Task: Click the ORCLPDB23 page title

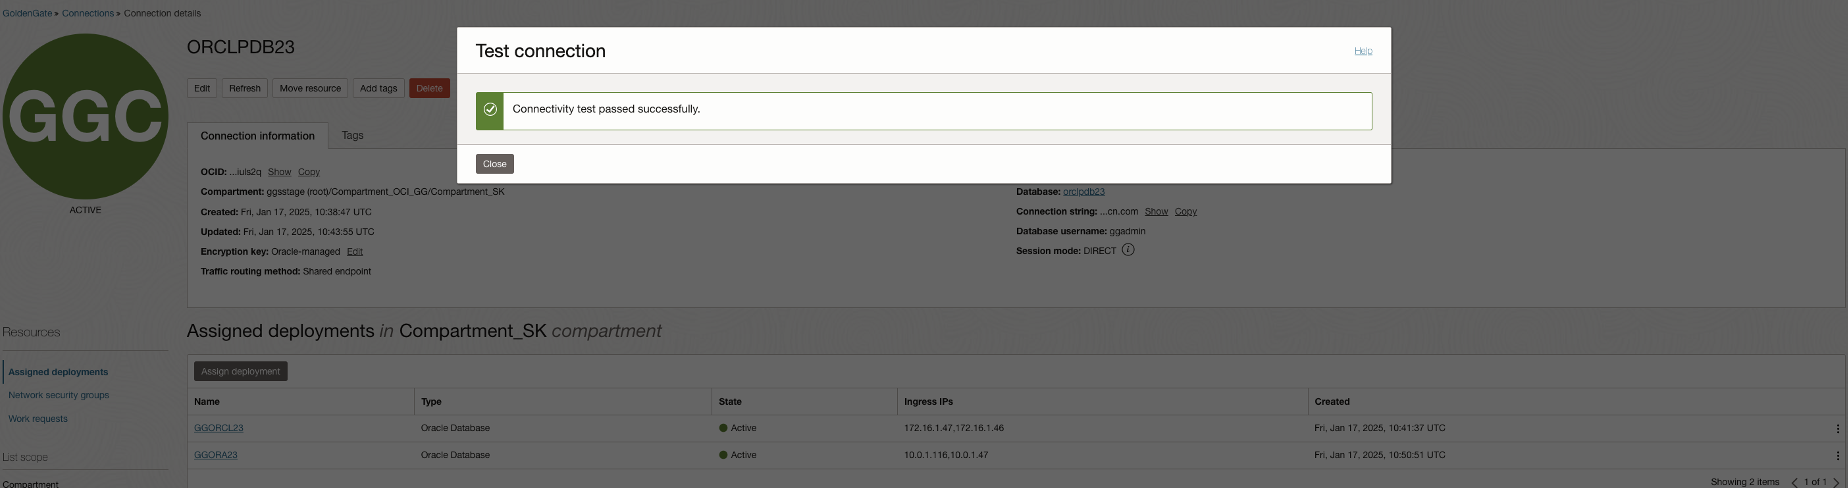Action: pos(241,47)
